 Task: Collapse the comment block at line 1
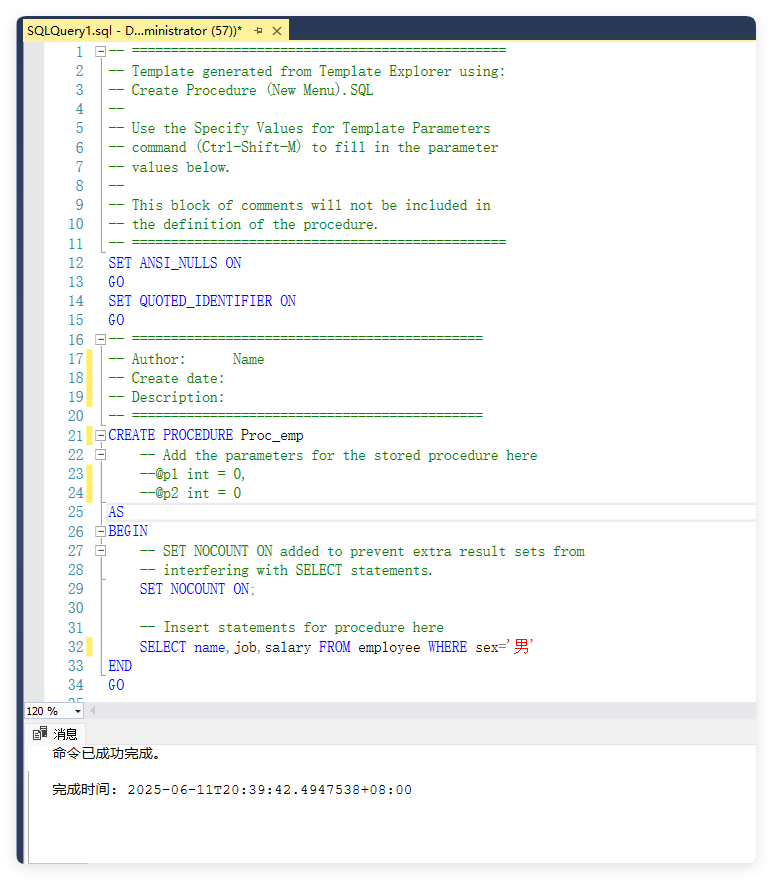pos(100,52)
